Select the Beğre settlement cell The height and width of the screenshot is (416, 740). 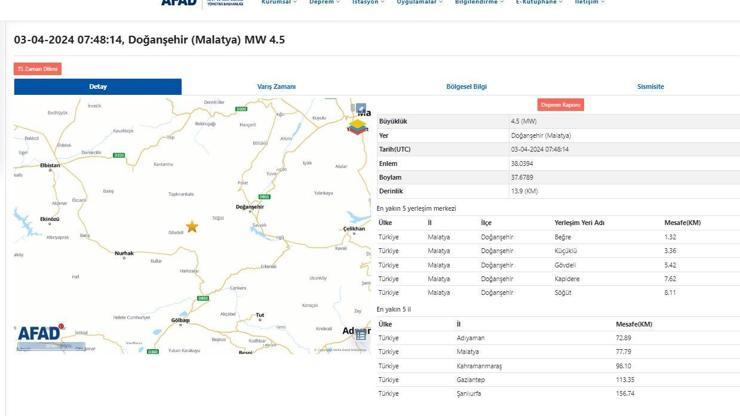pyautogui.click(x=563, y=237)
